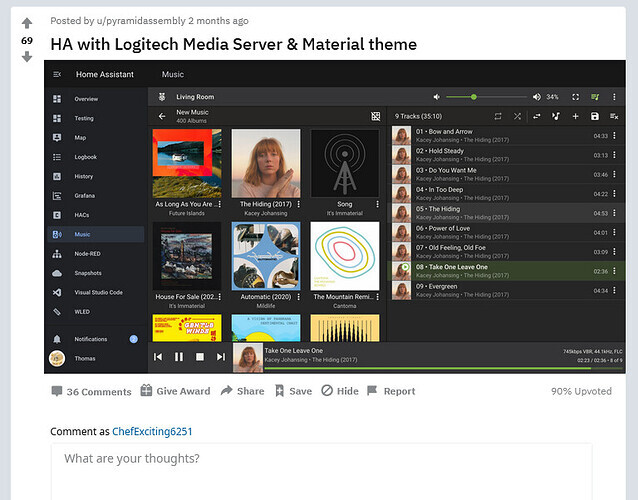
Task: Open the Grafana panel
Action: click(84, 196)
